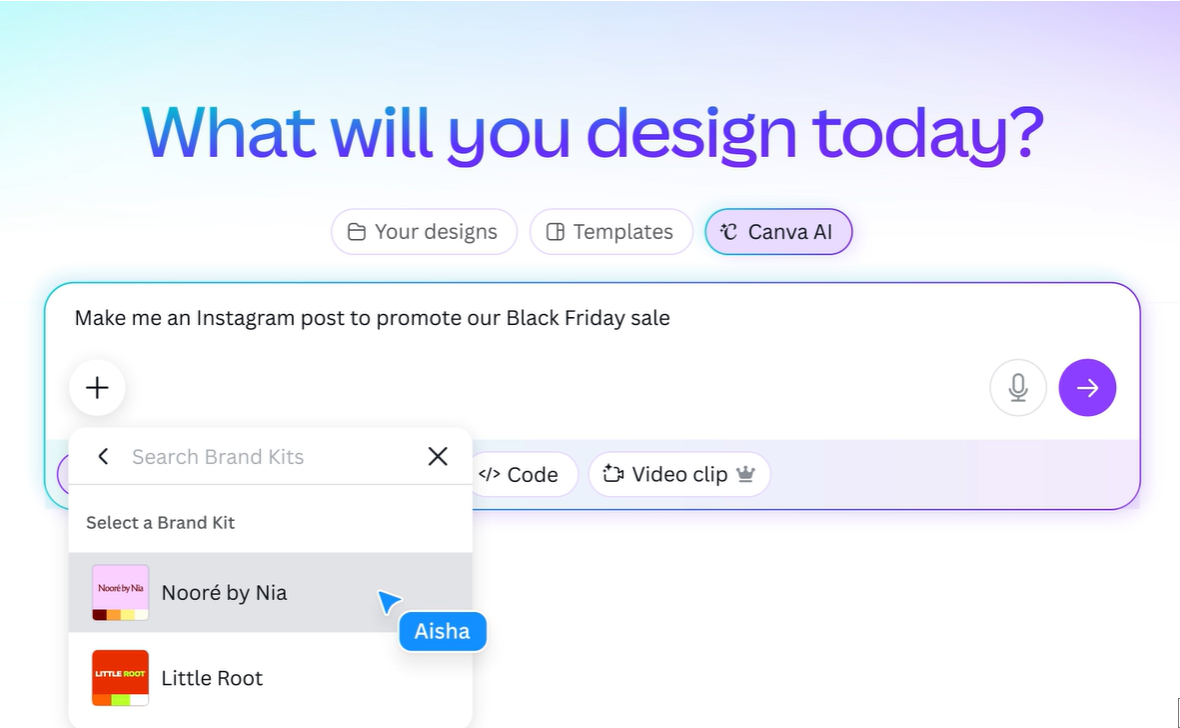This screenshot has width=1180, height=728.
Task: Open Your designs
Action: (x=423, y=231)
